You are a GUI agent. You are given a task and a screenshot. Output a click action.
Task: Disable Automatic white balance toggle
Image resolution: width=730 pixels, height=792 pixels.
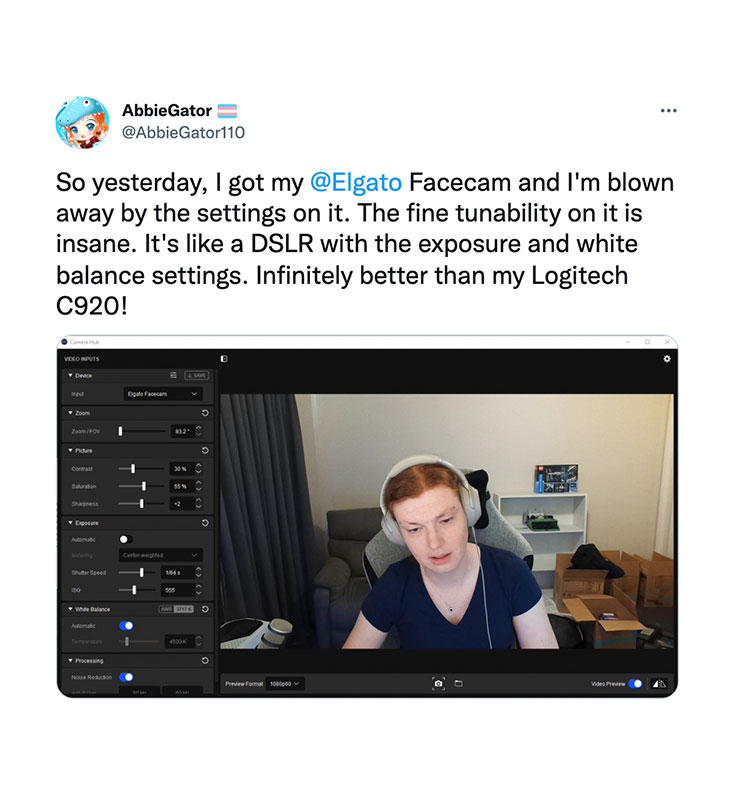(126, 626)
